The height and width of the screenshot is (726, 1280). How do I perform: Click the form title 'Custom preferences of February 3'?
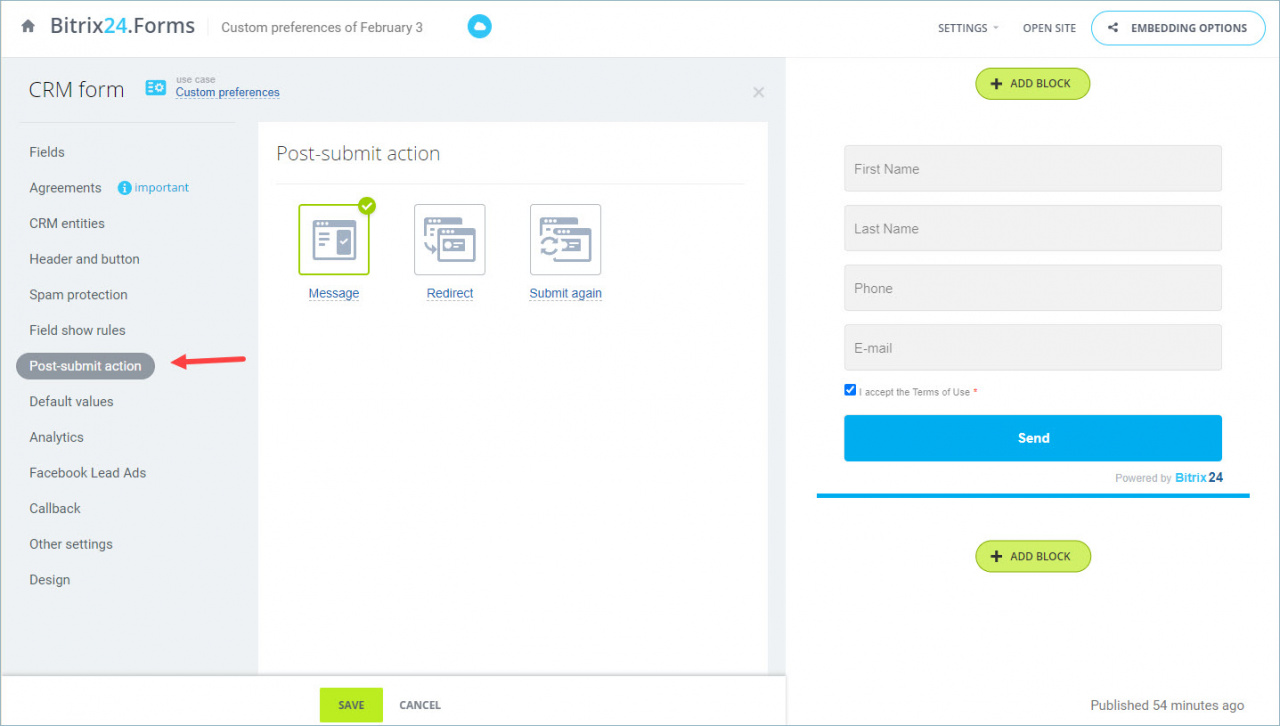point(322,28)
